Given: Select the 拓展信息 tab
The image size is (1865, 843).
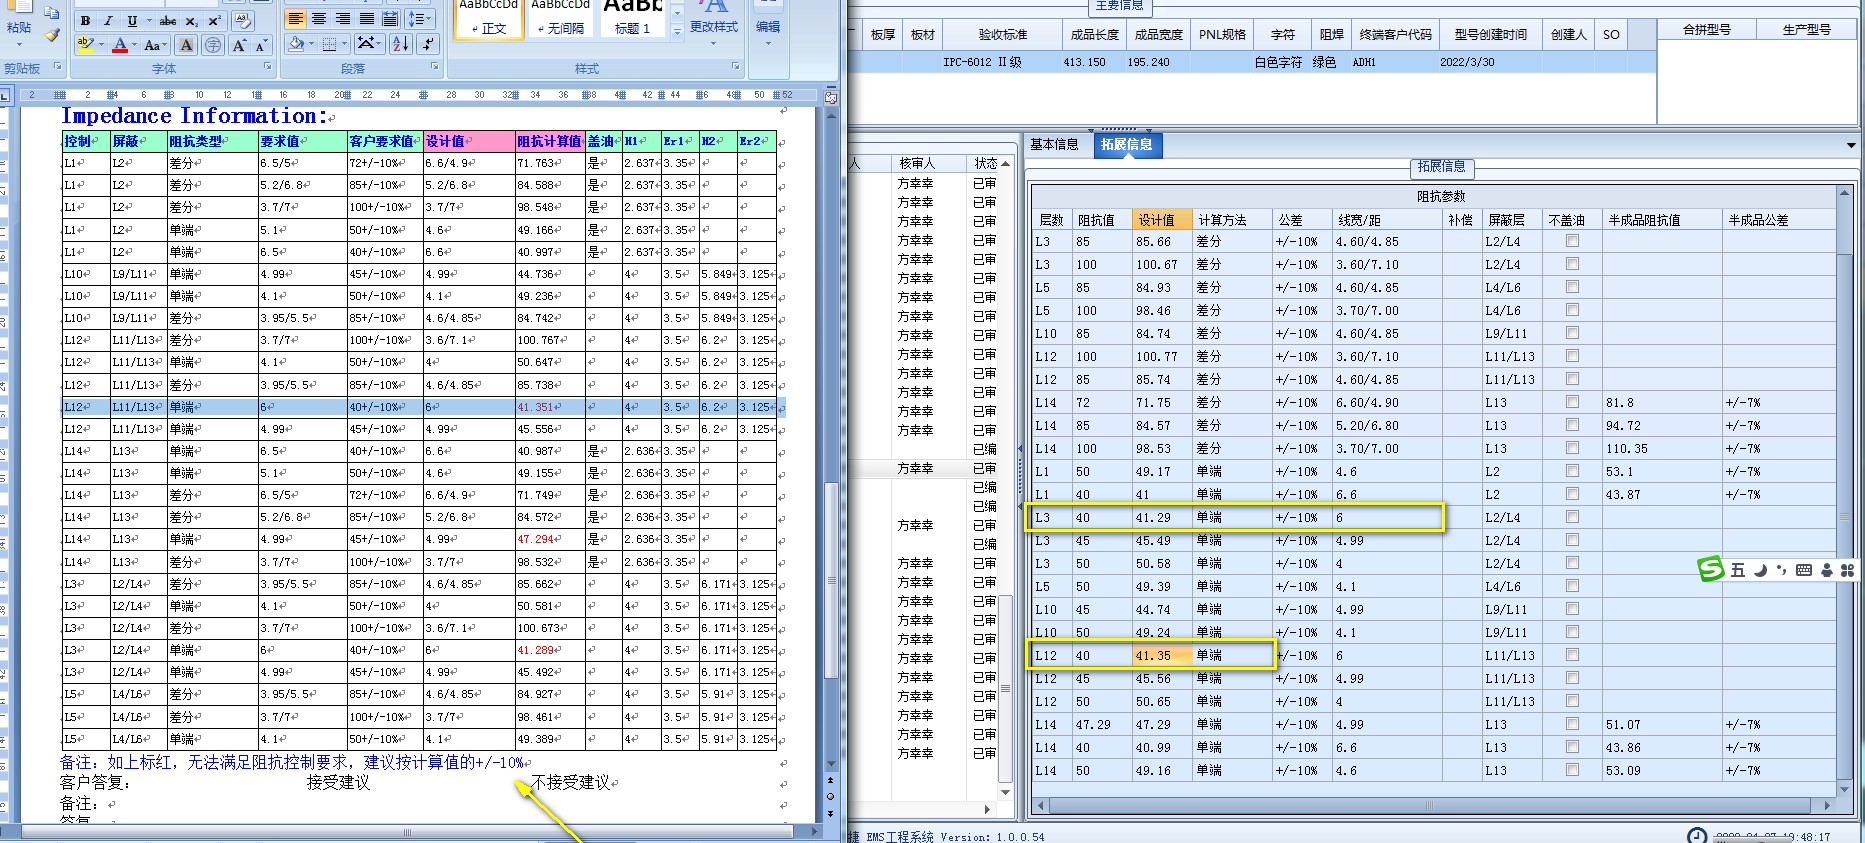Looking at the screenshot, I should click(x=1127, y=145).
